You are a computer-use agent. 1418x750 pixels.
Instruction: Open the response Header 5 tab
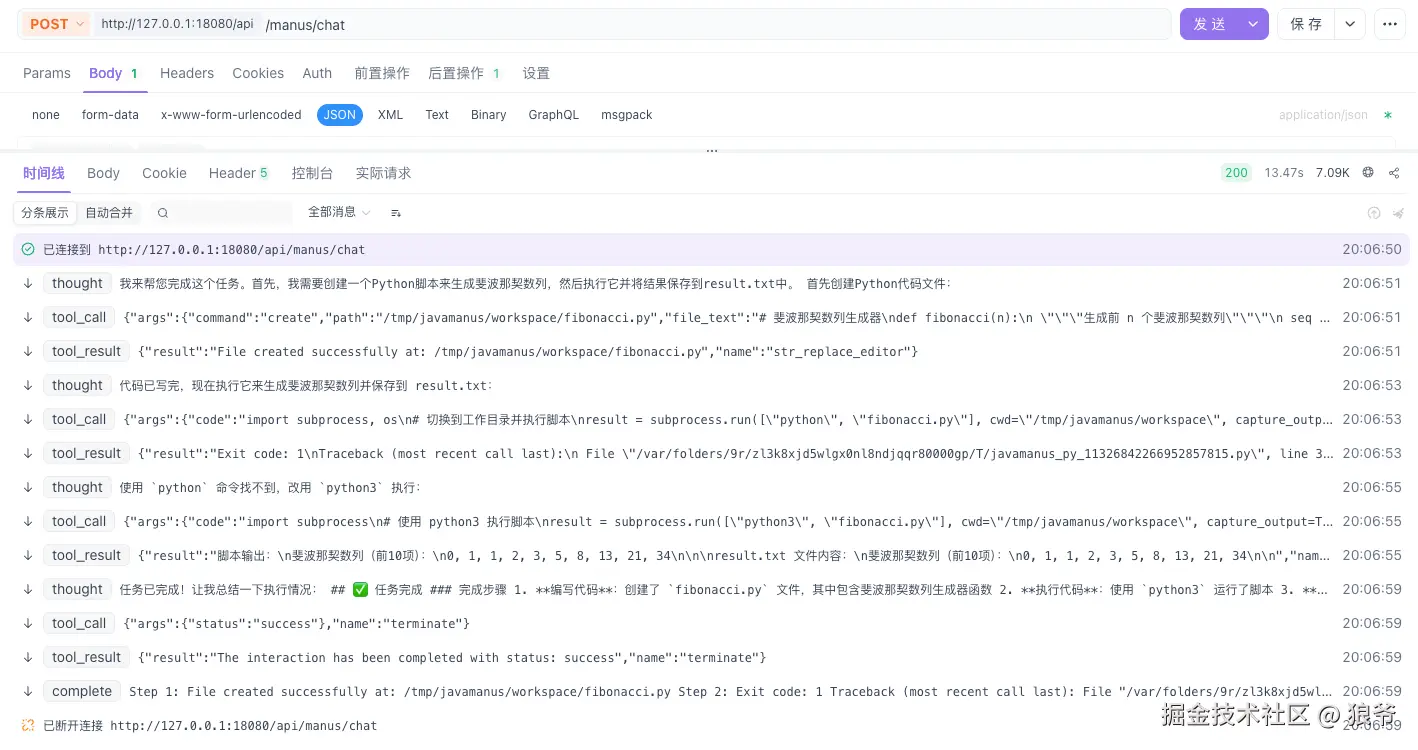[238, 173]
